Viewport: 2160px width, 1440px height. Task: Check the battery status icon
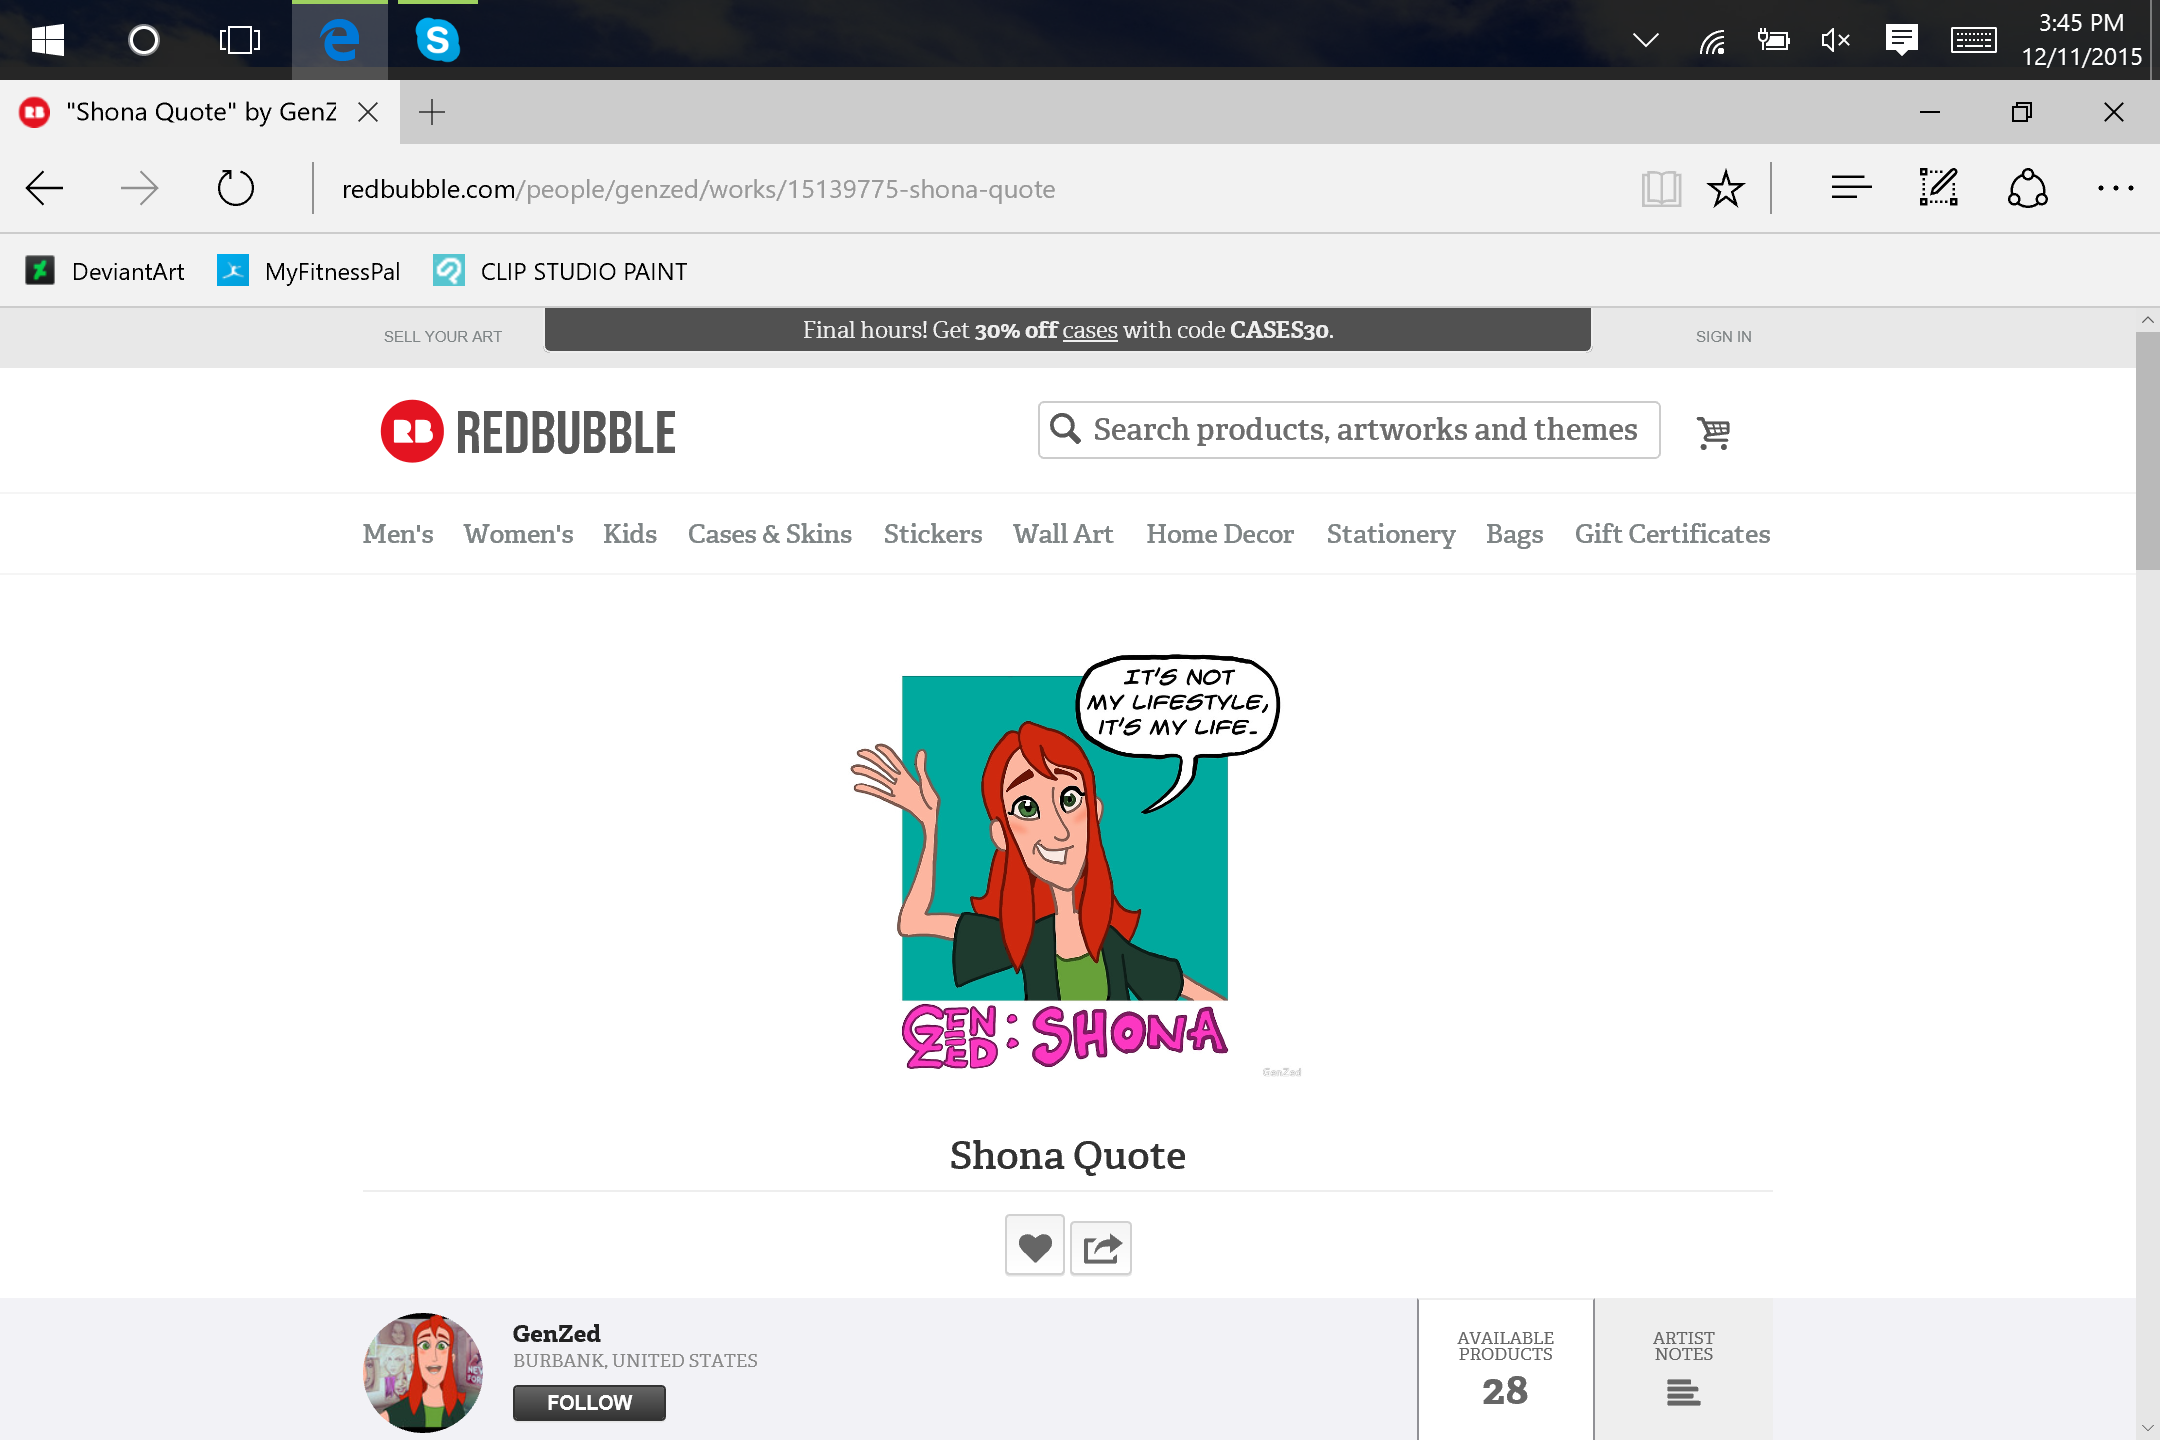(1774, 40)
